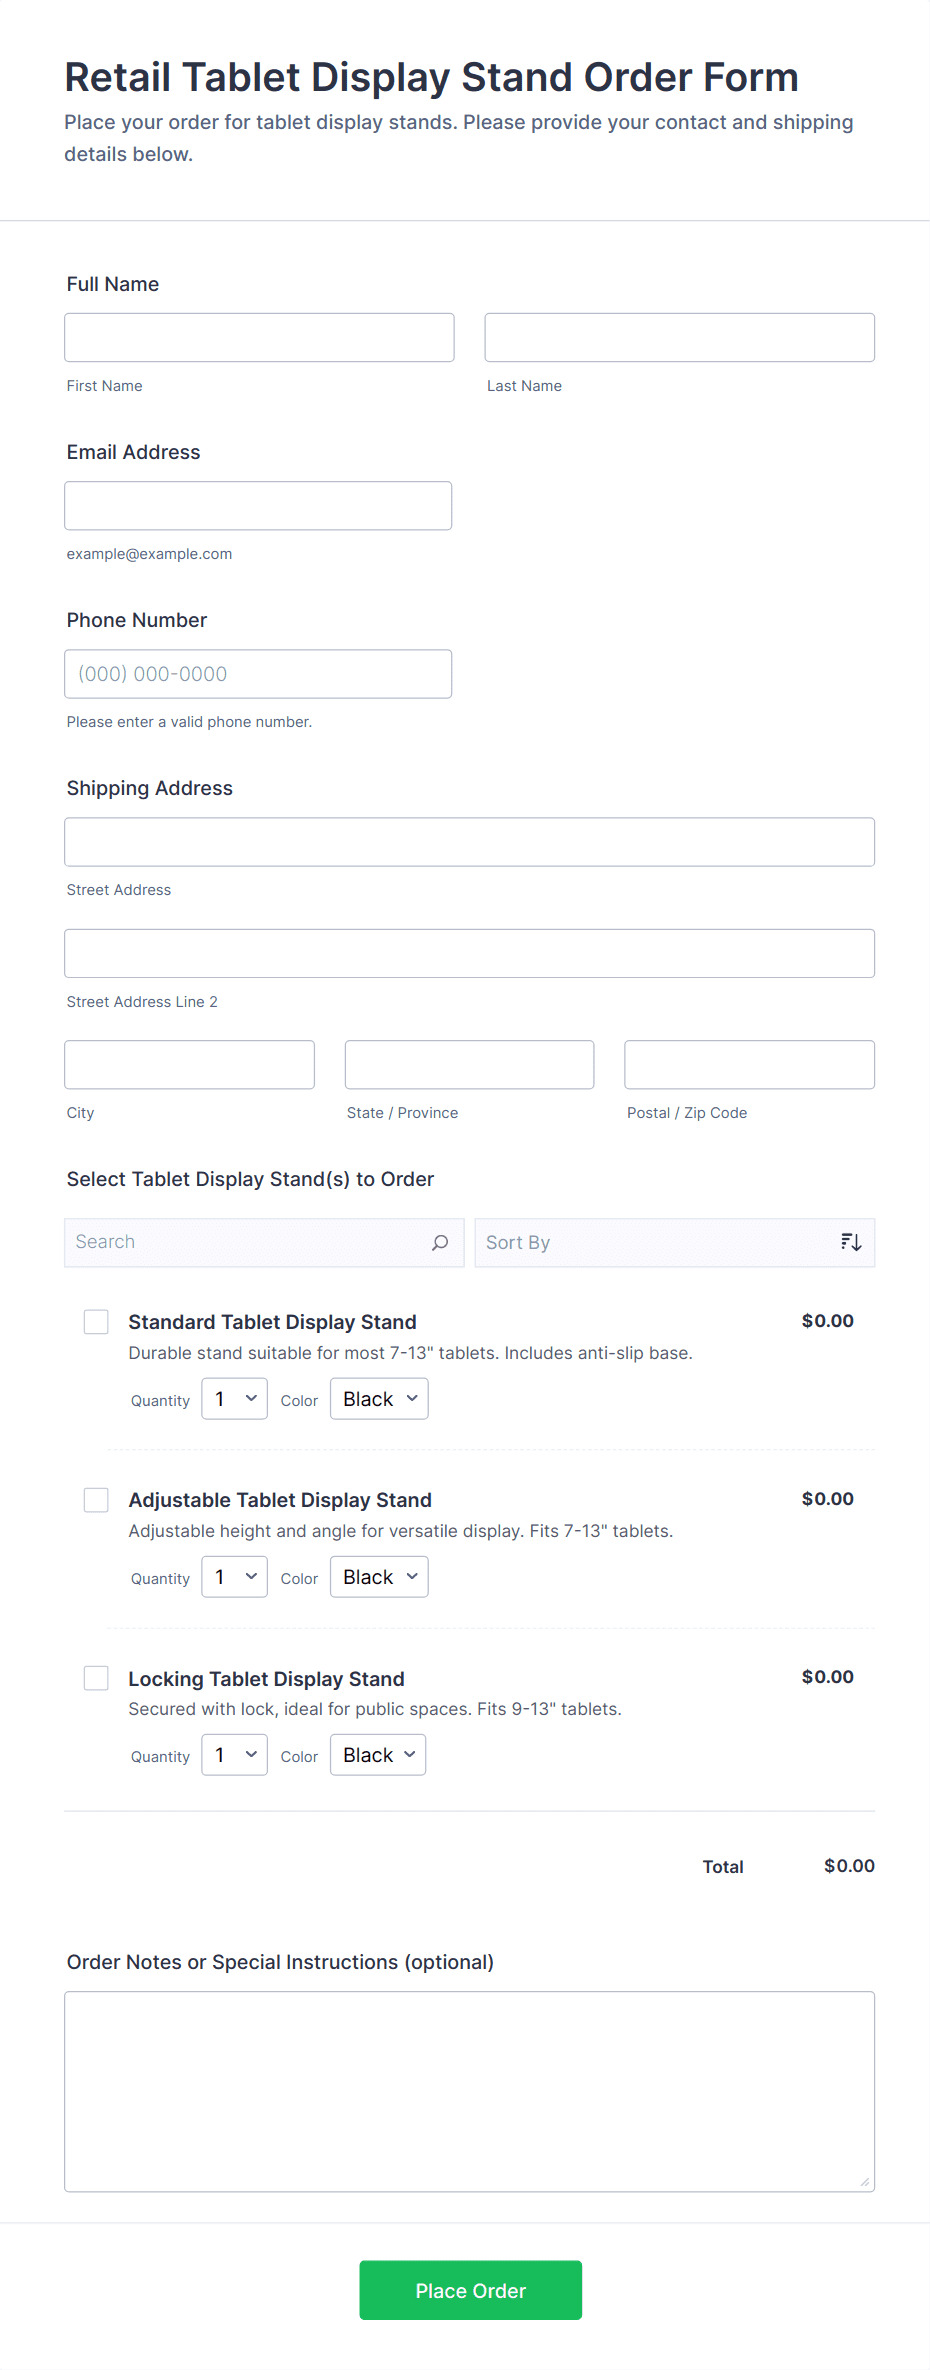Image resolution: width=930 pixels, height=2370 pixels.
Task: Click the Email Address input box
Action: (258, 505)
